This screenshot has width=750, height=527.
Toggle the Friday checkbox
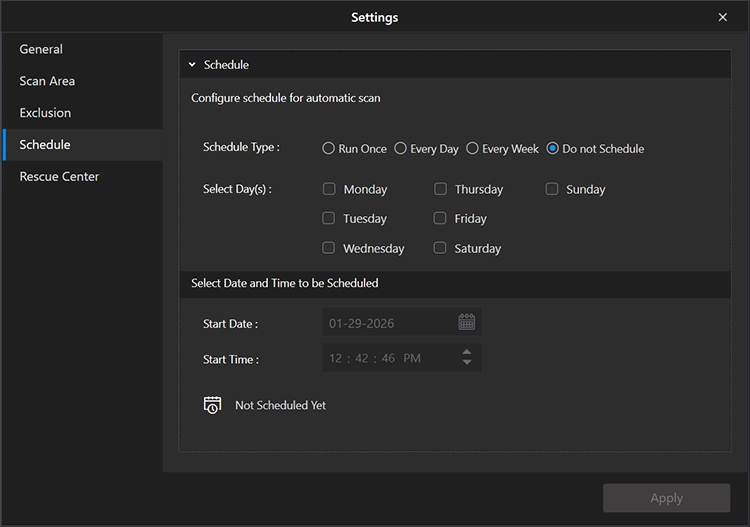point(440,218)
